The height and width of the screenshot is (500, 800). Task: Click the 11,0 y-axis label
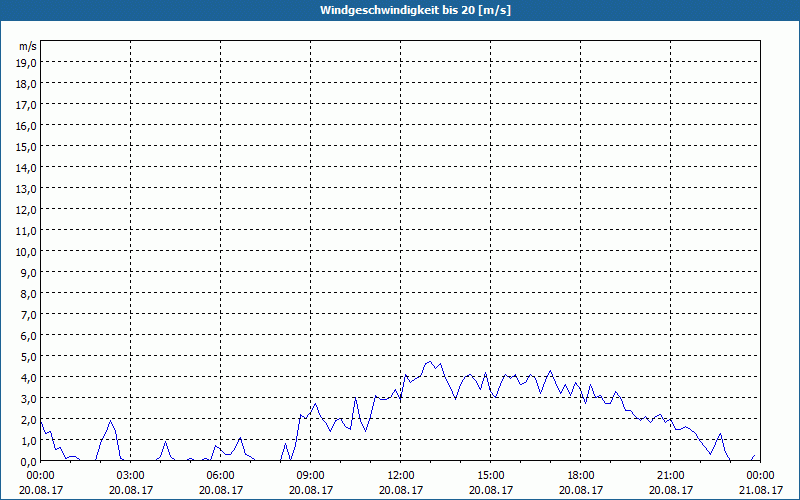[x=28, y=231]
